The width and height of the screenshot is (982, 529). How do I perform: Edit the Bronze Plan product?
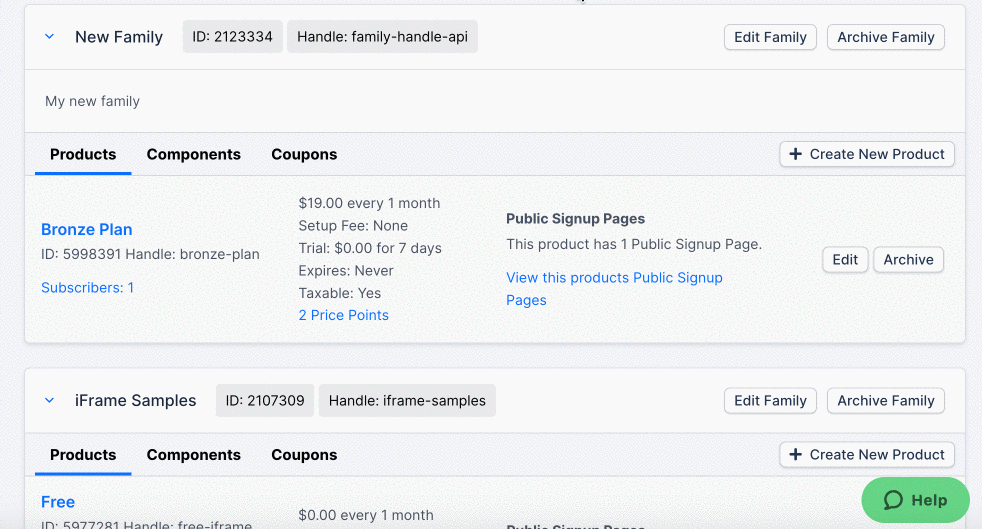pyautogui.click(x=845, y=260)
